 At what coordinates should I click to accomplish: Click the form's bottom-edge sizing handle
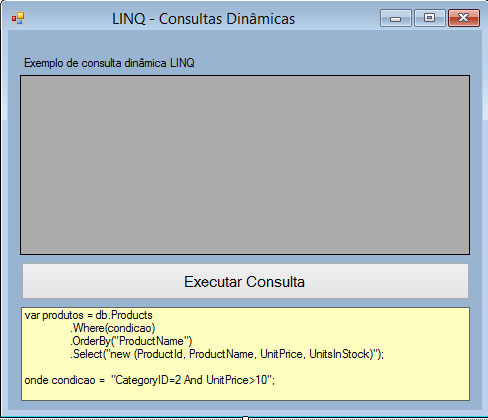coord(245,418)
